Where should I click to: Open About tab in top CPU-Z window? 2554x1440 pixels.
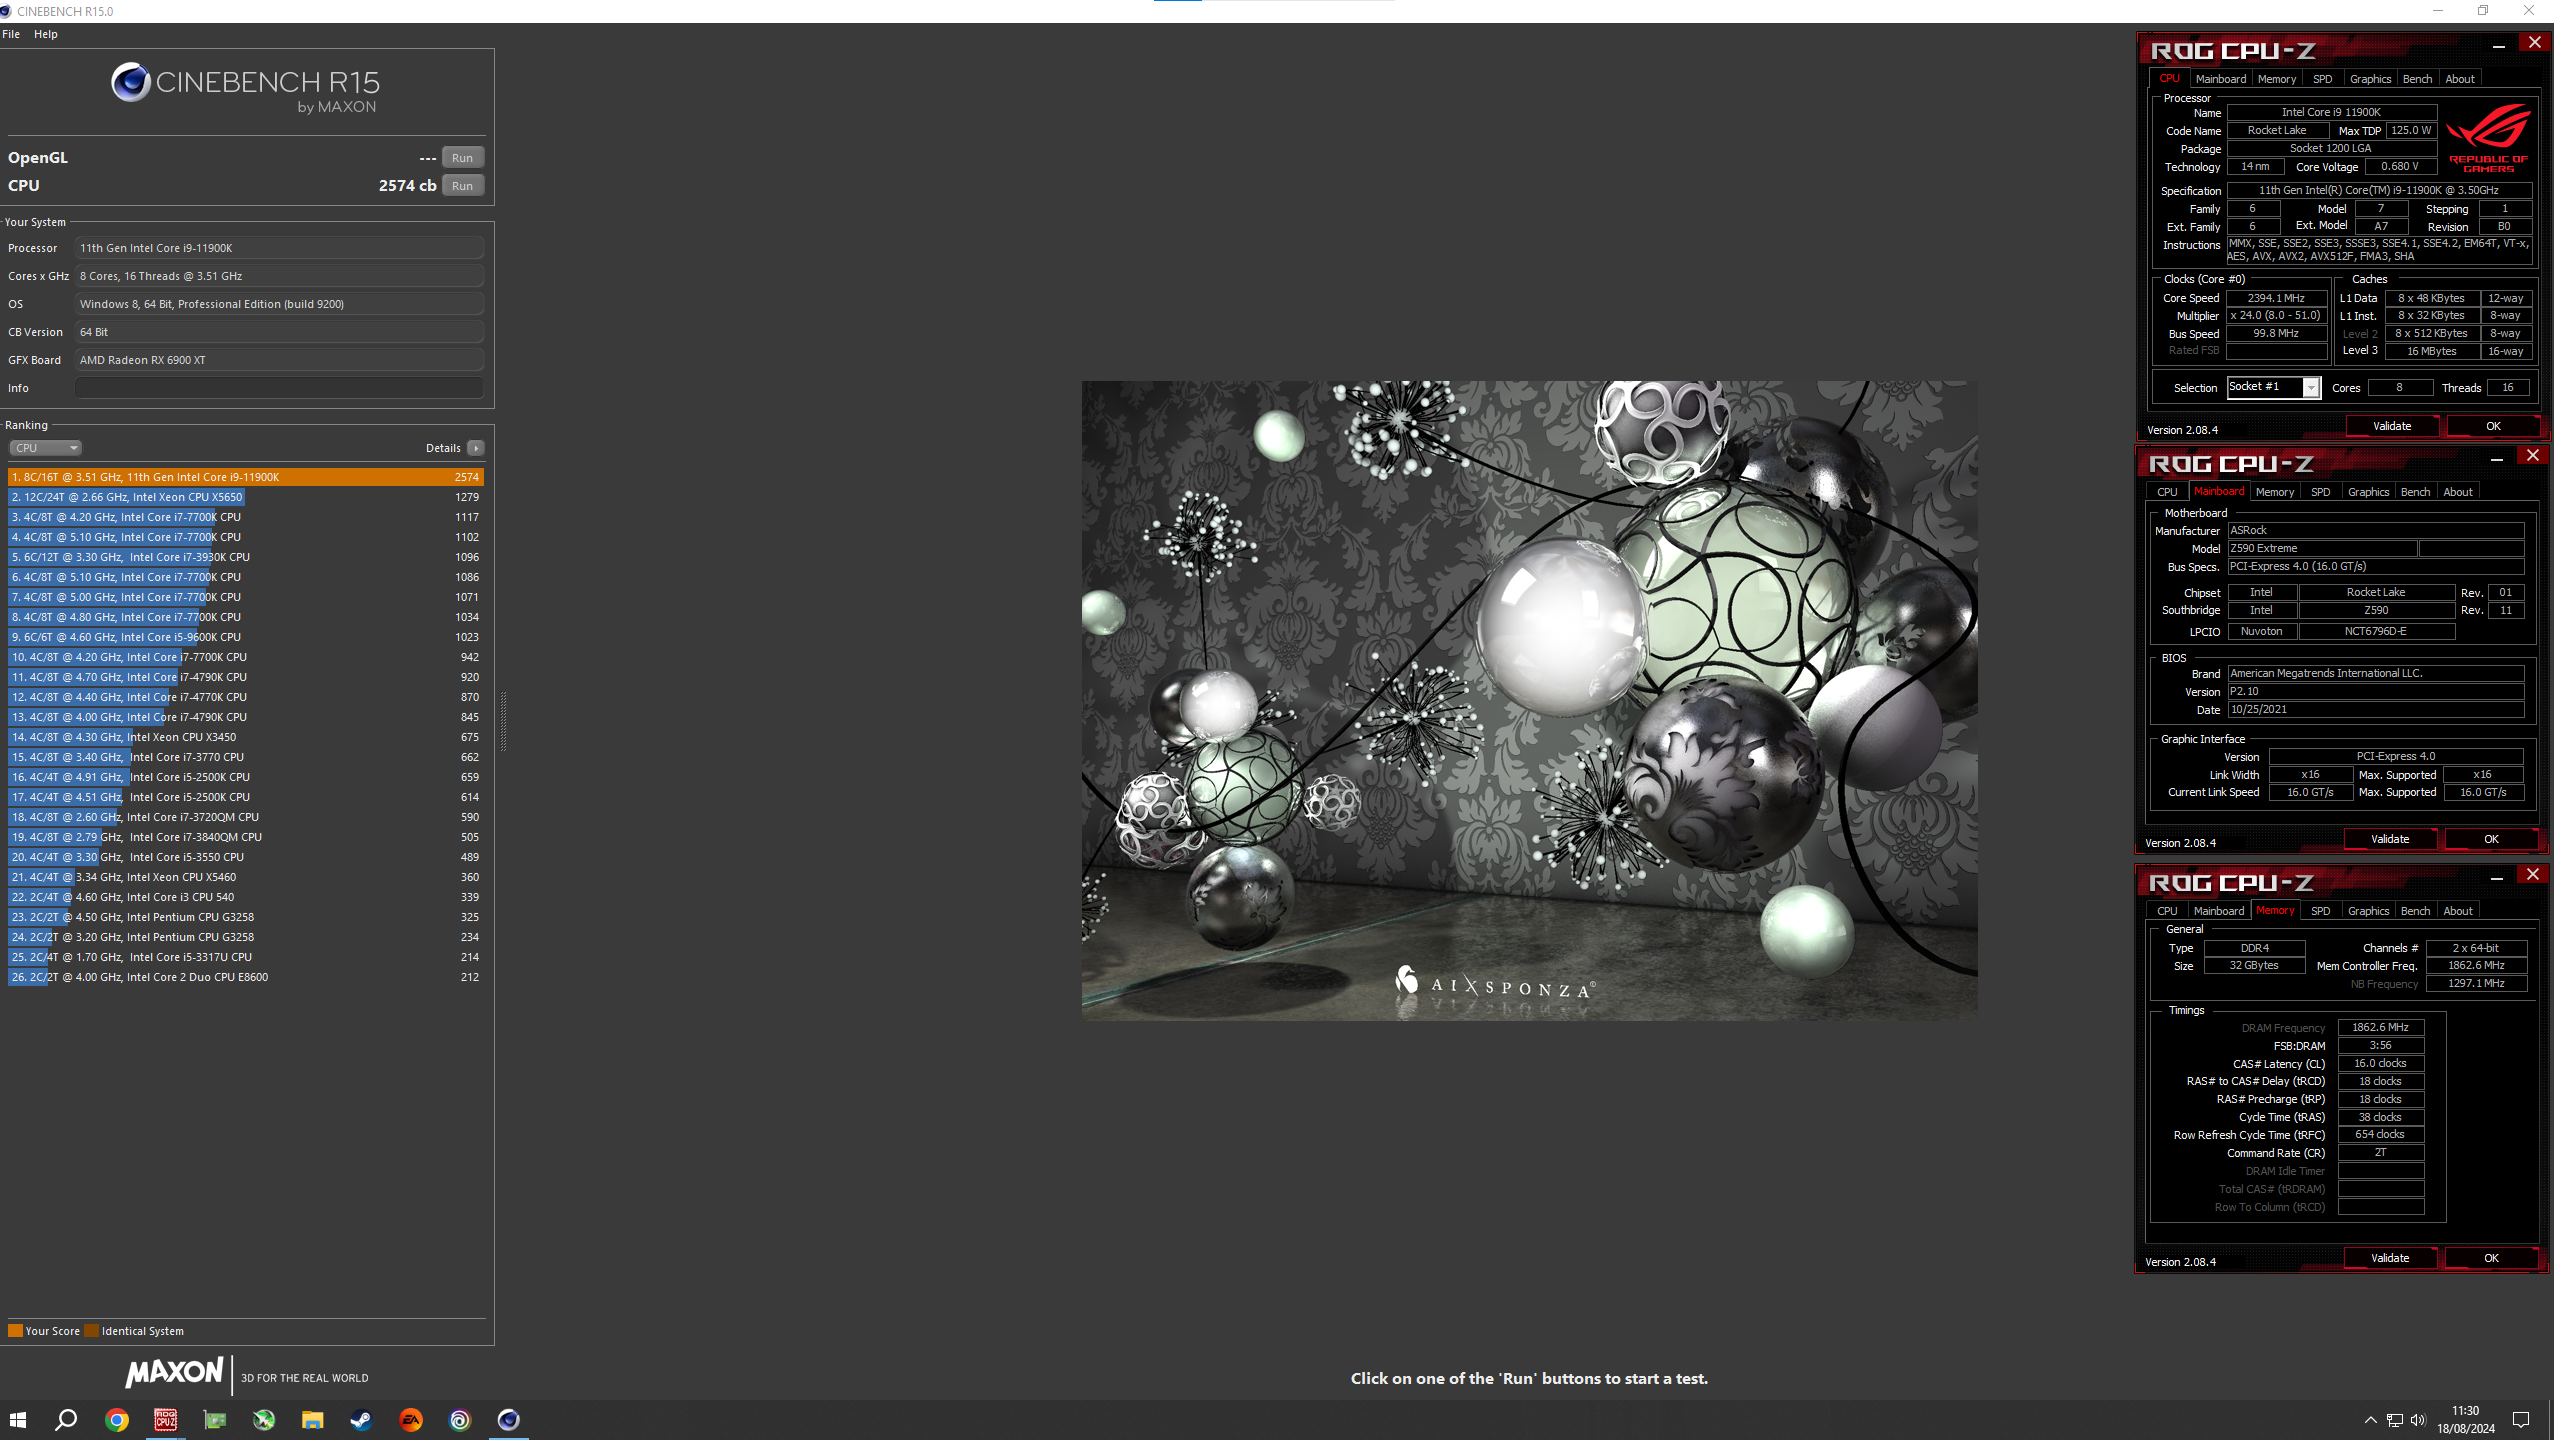pyautogui.click(x=2460, y=79)
